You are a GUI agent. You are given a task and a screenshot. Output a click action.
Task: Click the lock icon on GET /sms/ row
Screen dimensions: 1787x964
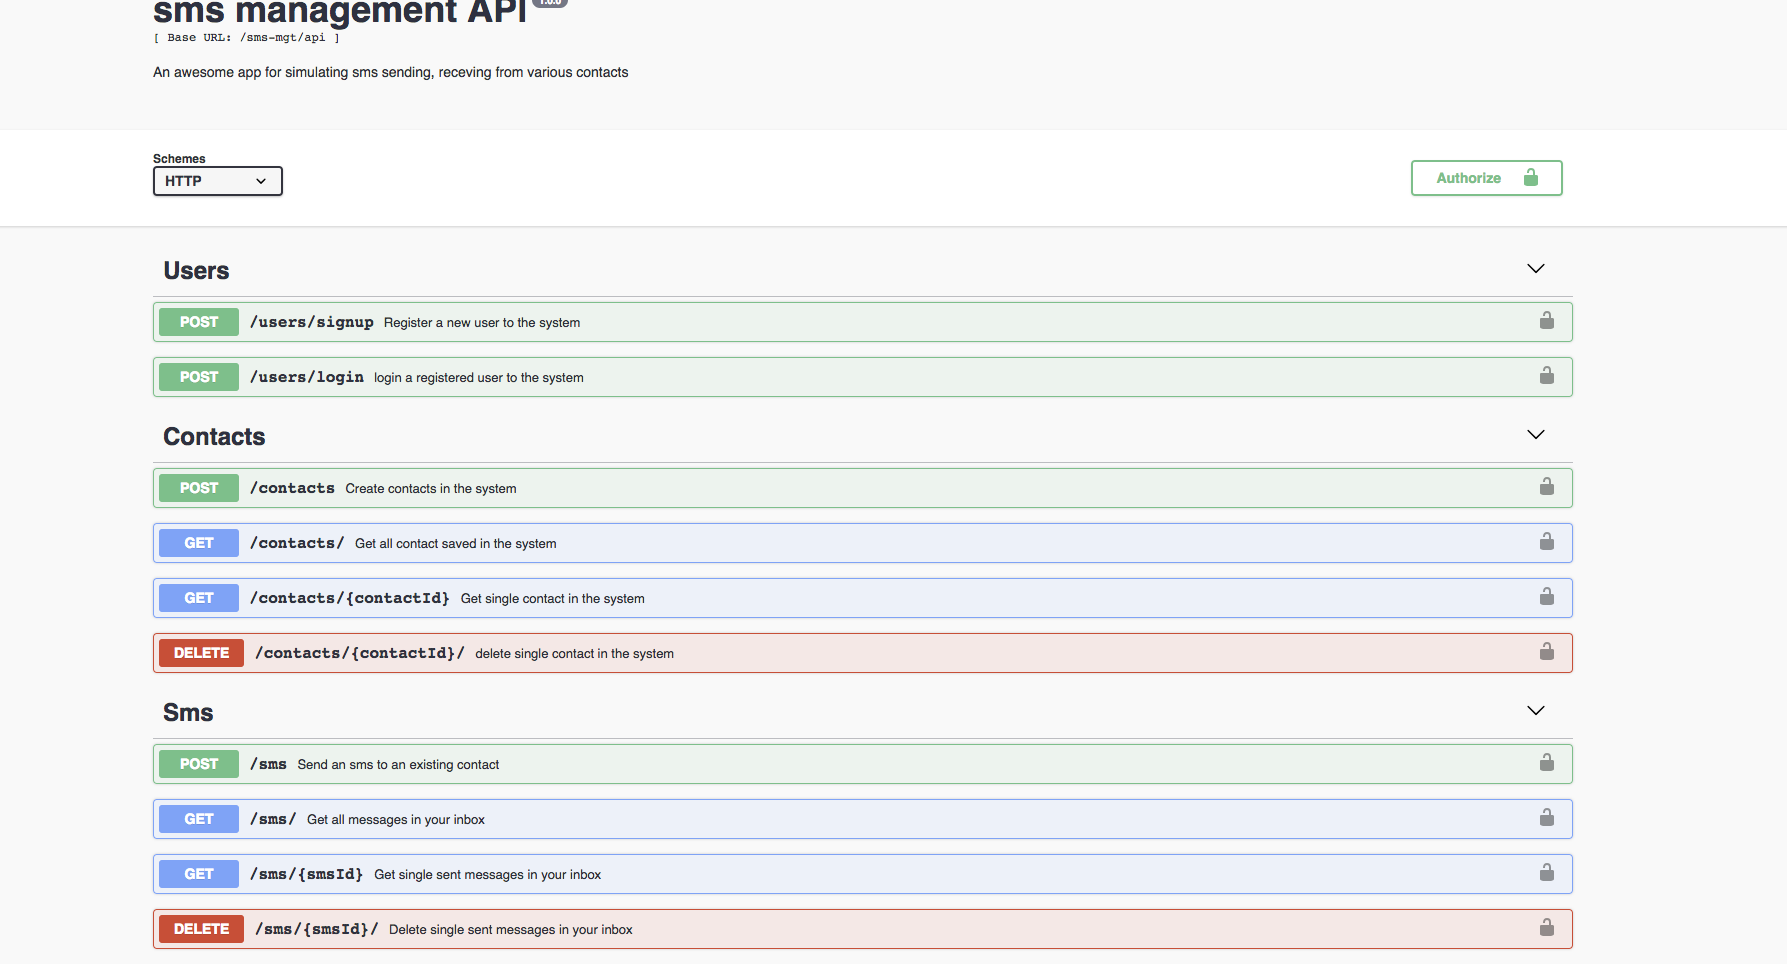point(1546,818)
